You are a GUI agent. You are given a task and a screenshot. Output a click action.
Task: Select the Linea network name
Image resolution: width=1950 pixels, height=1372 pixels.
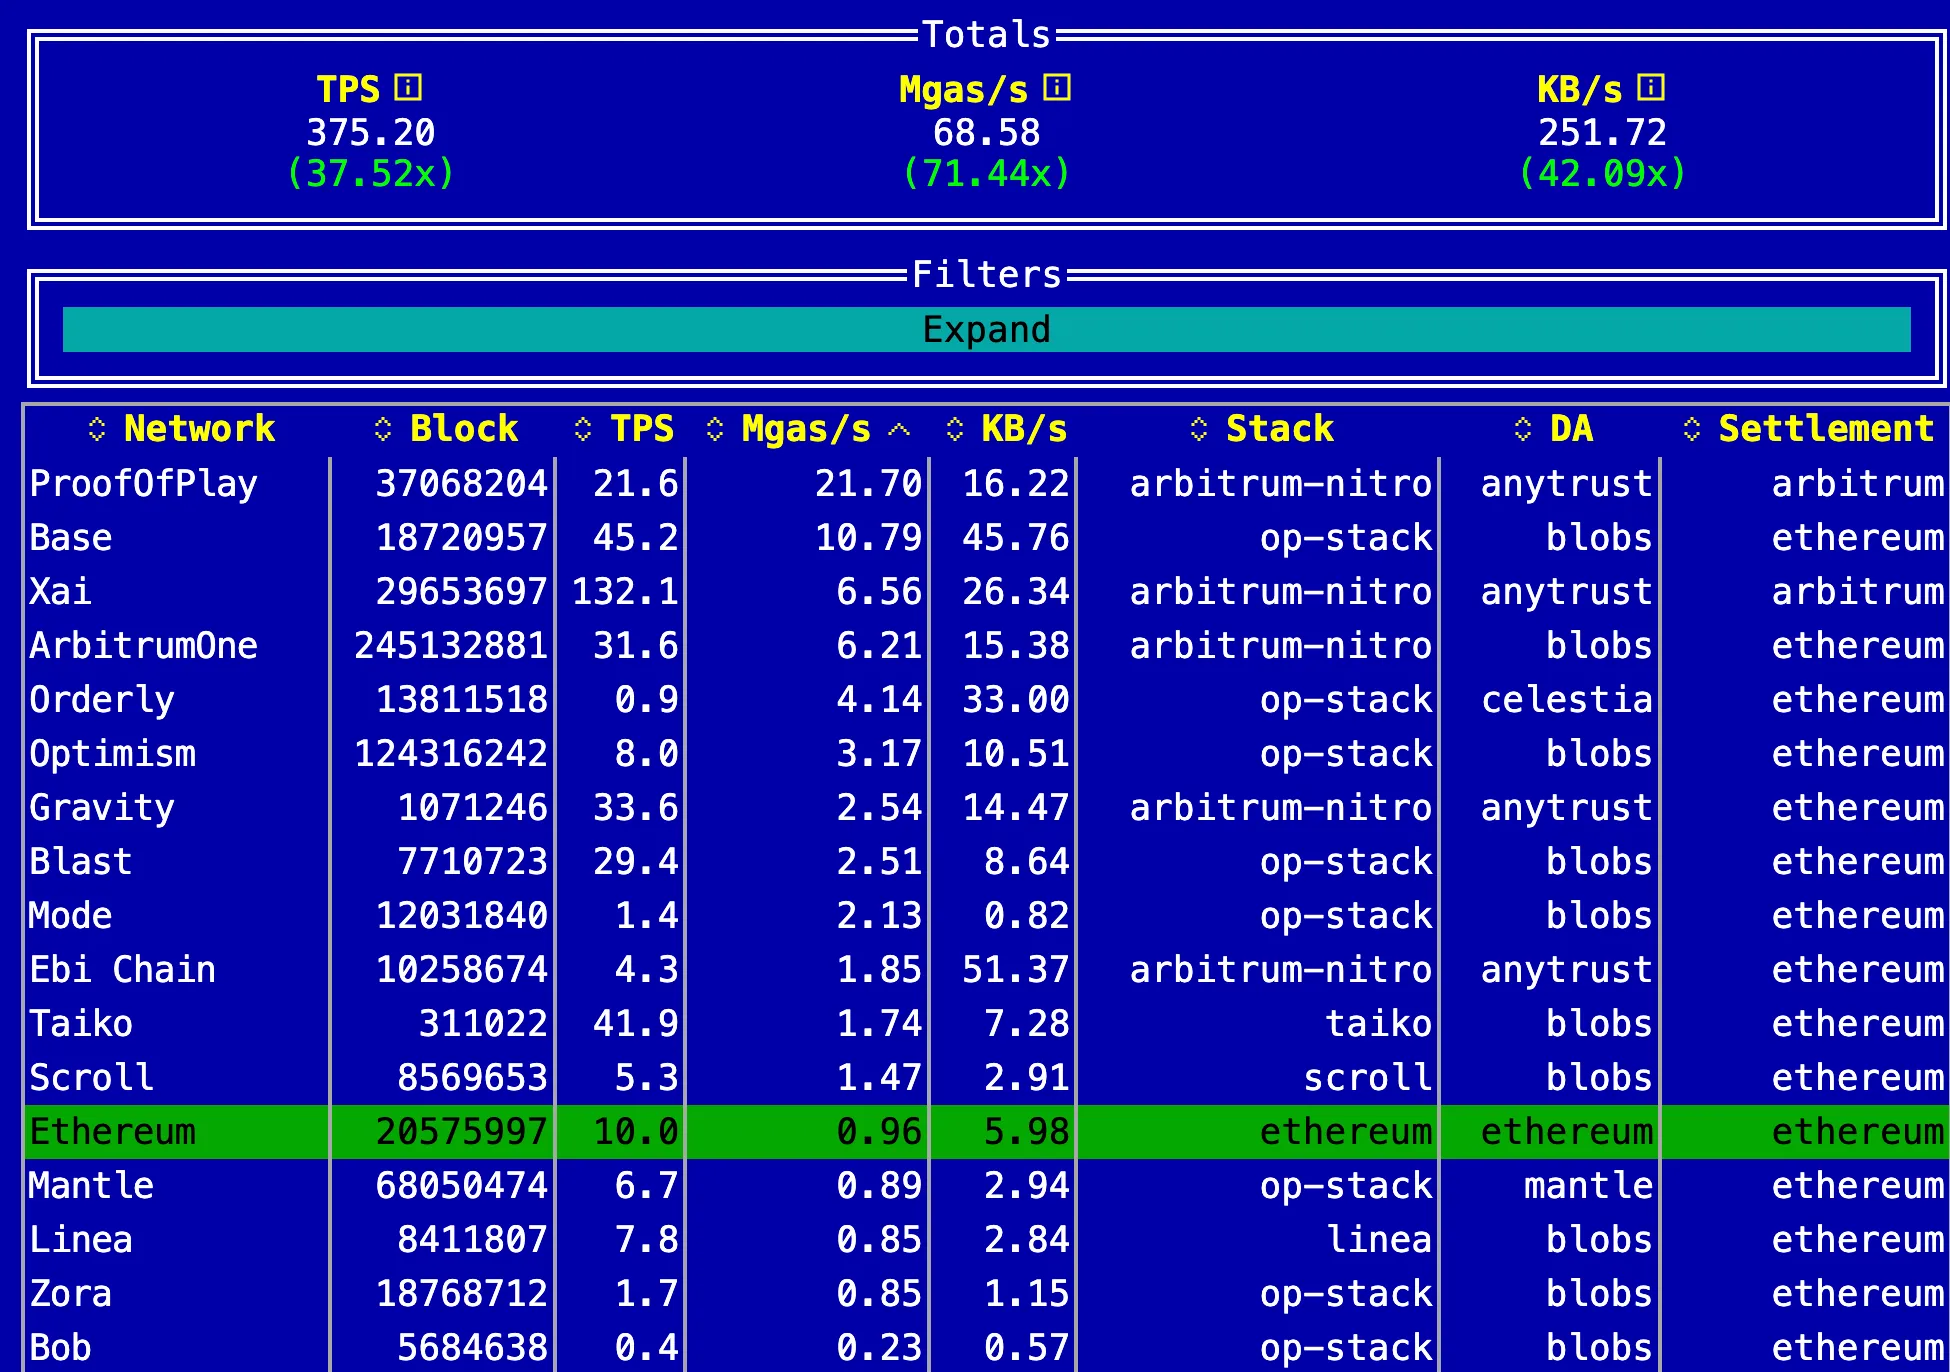[x=81, y=1240]
